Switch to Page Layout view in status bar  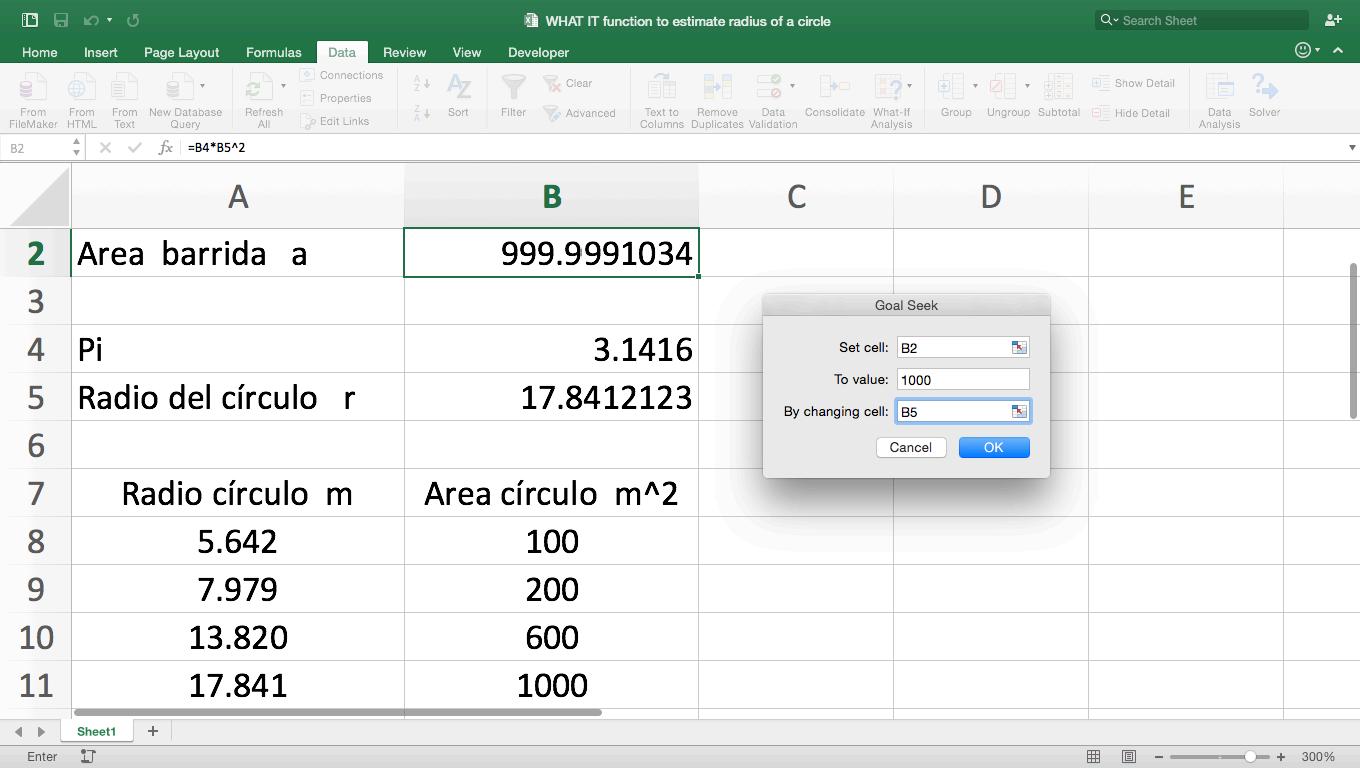coord(1128,757)
